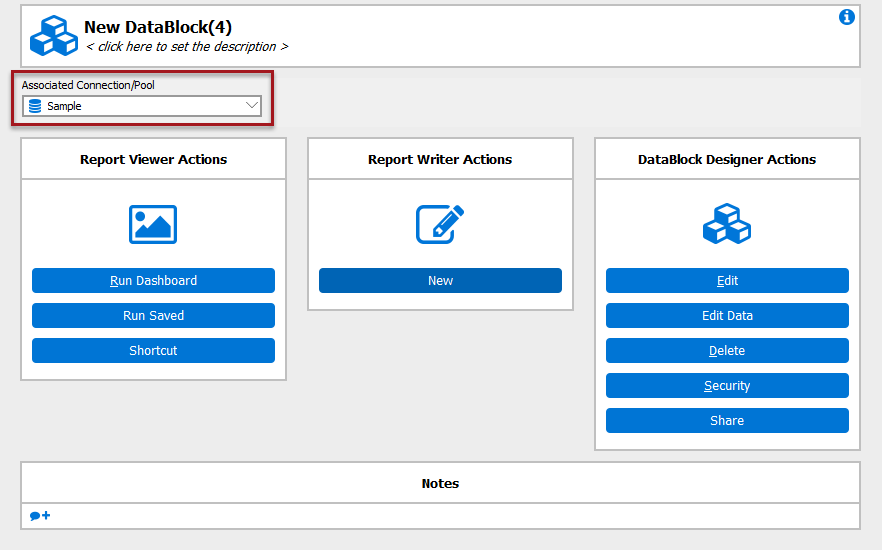Click the DataBlock Designer Actions header
Screen dimensions: 882x550
point(727,160)
